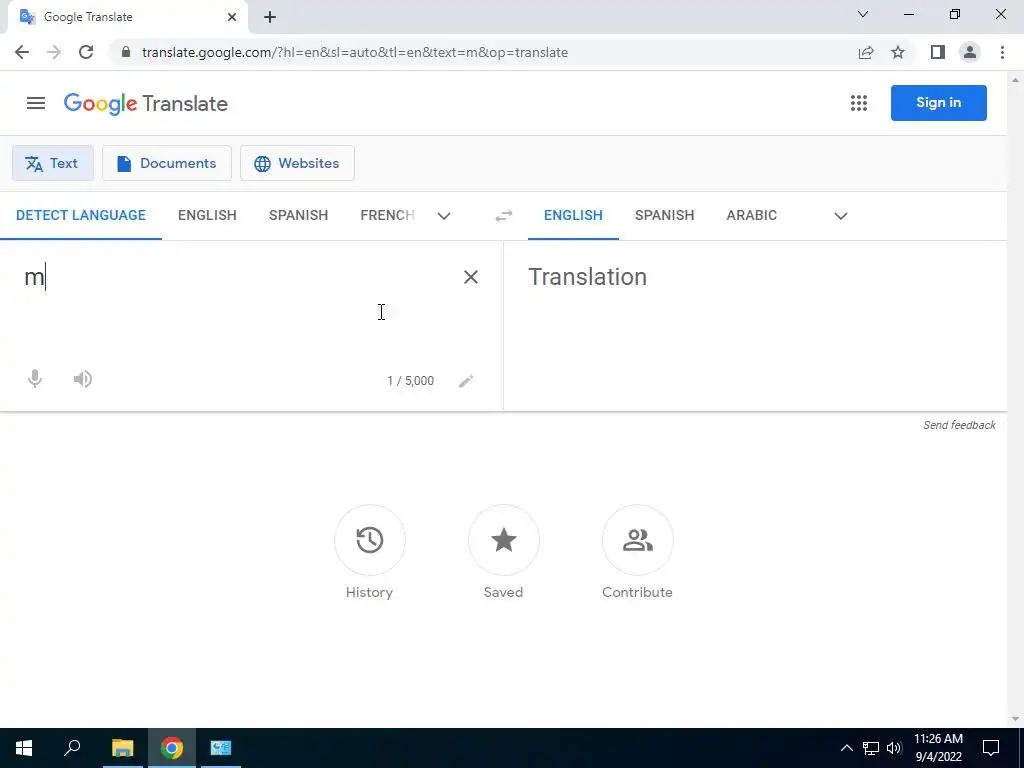Click the browser address bar URL

(355, 52)
